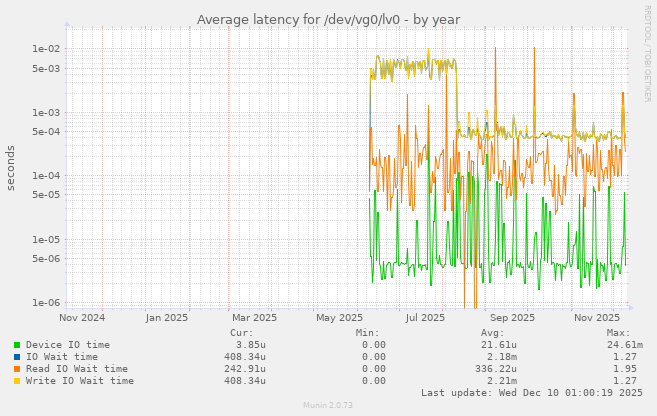
Task: Click the 'Nov 2024' x-axis label
Action: 82,318
